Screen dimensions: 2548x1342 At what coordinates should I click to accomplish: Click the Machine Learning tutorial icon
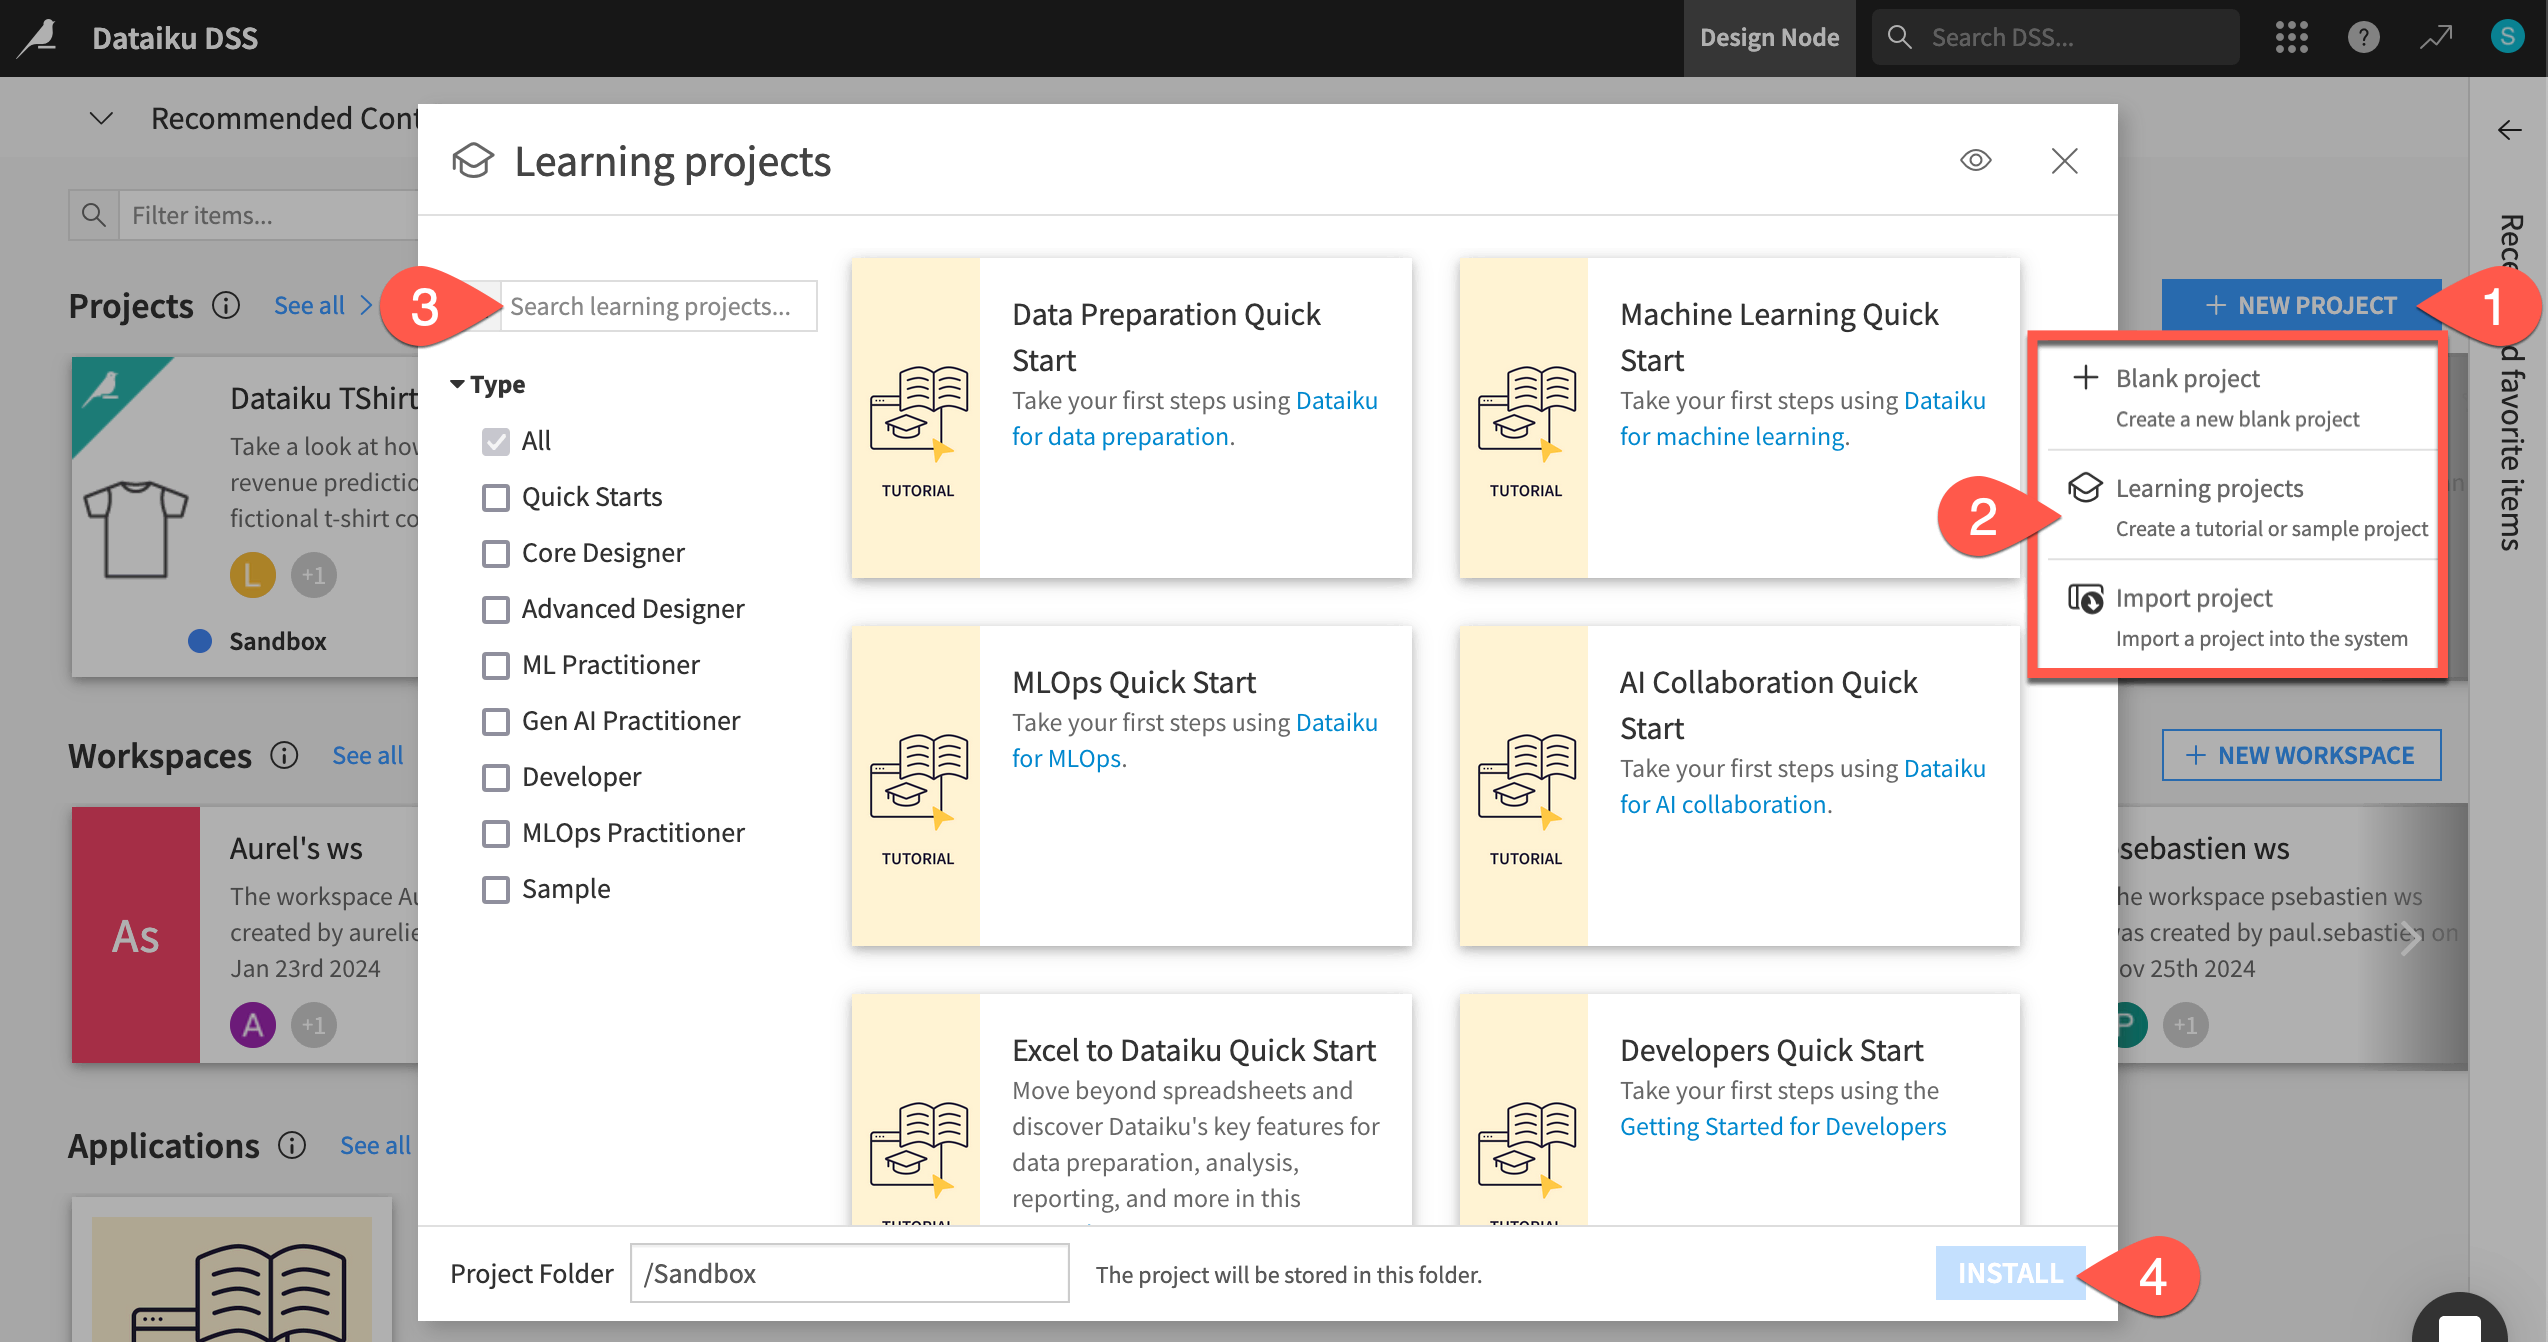[1525, 414]
